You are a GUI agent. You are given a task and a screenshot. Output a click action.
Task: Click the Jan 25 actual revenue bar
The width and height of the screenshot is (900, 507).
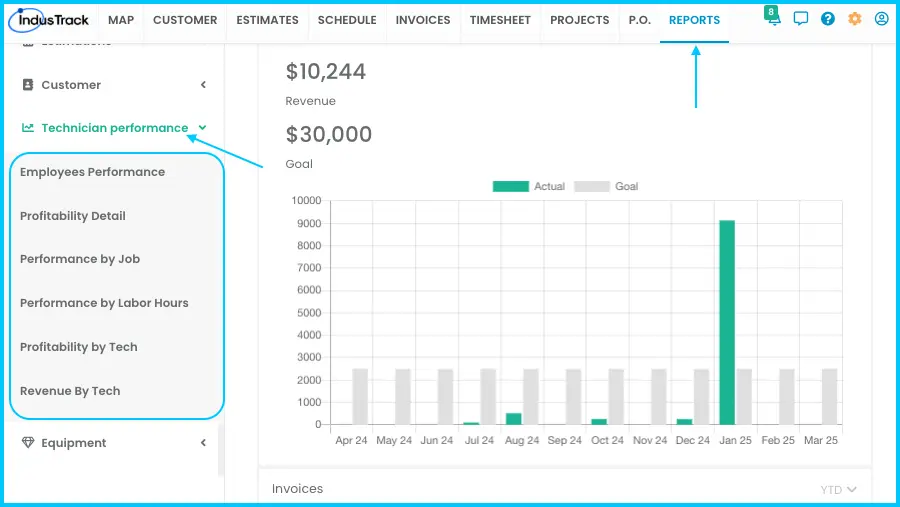pyautogui.click(x=727, y=322)
